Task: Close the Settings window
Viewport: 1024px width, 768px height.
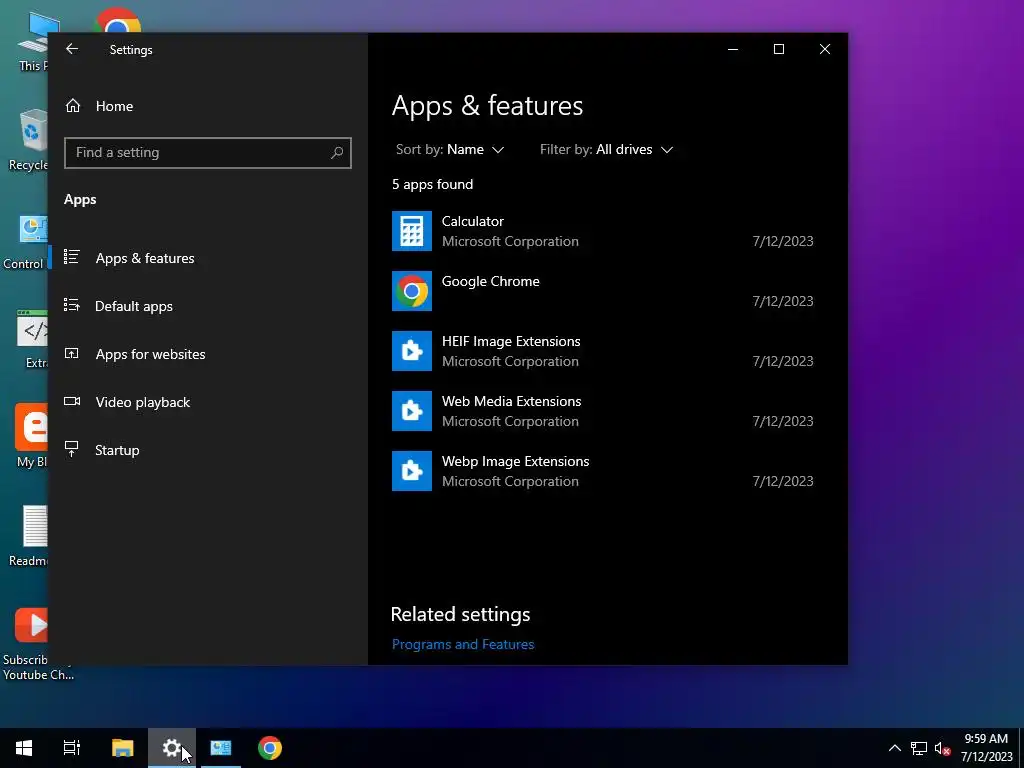Action: click(825, 49)
